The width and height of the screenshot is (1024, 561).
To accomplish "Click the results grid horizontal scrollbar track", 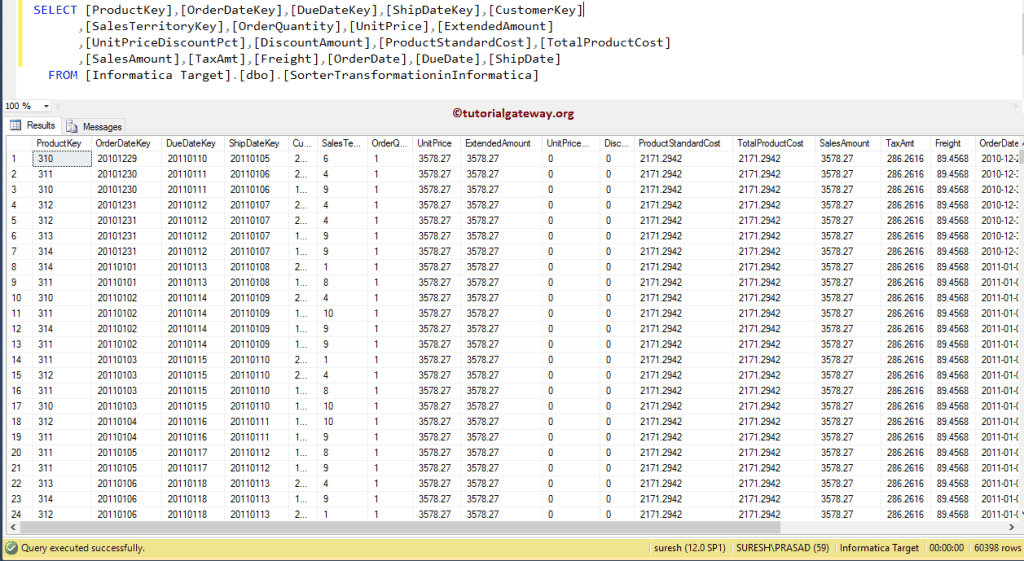I will tap(500, 527).
